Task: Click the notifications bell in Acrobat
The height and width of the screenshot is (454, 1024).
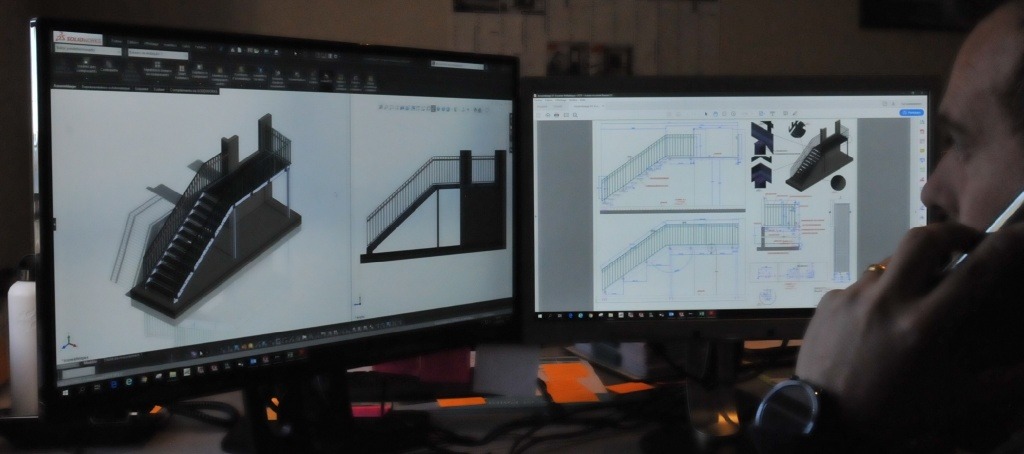Action: [893, 104]
